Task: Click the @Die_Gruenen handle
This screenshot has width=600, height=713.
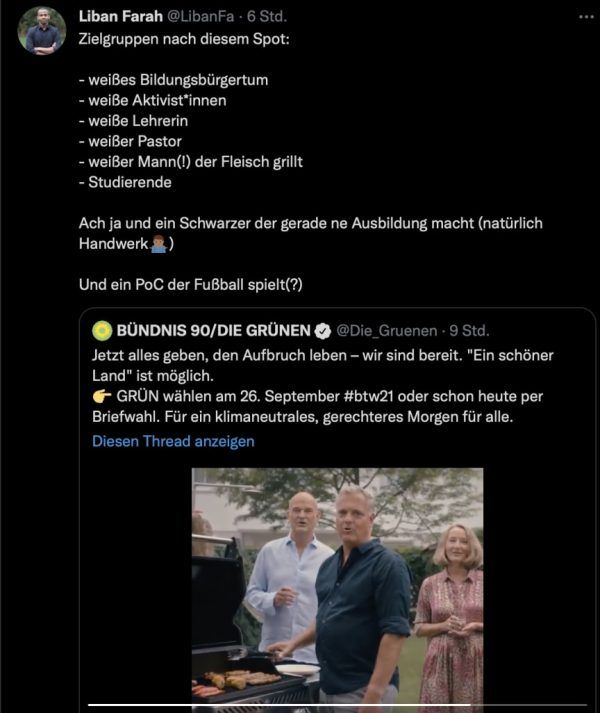Action: point(387,331)
